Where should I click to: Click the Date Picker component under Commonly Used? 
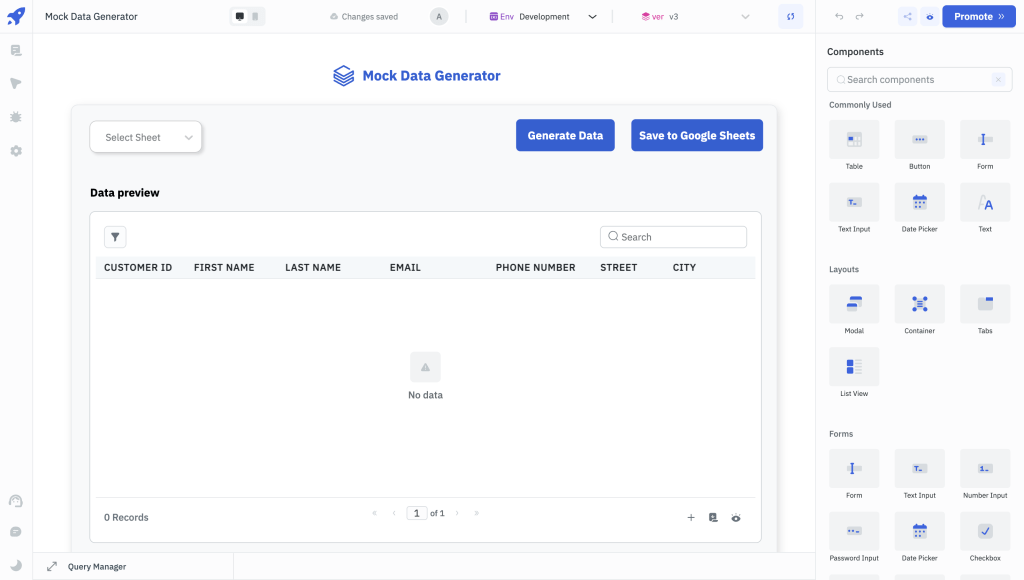pos(919,202)
